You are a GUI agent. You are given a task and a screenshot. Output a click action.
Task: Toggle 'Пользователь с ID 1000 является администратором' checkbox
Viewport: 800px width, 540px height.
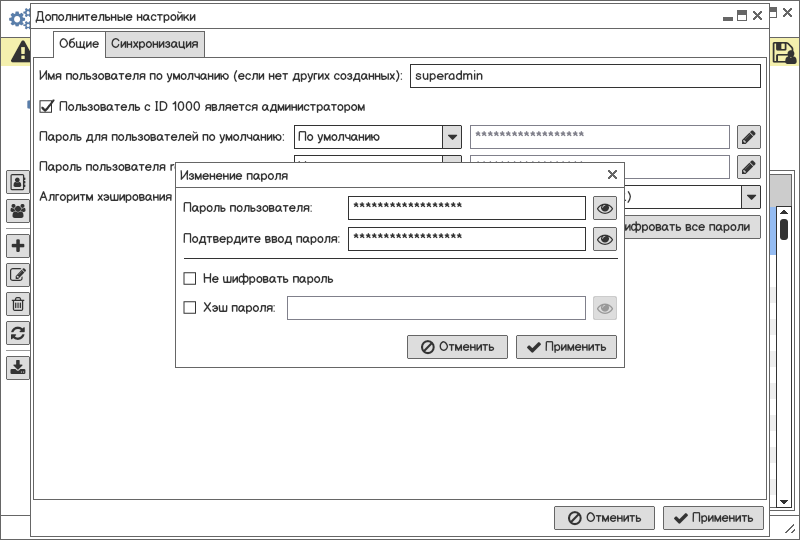pos(46,107)
